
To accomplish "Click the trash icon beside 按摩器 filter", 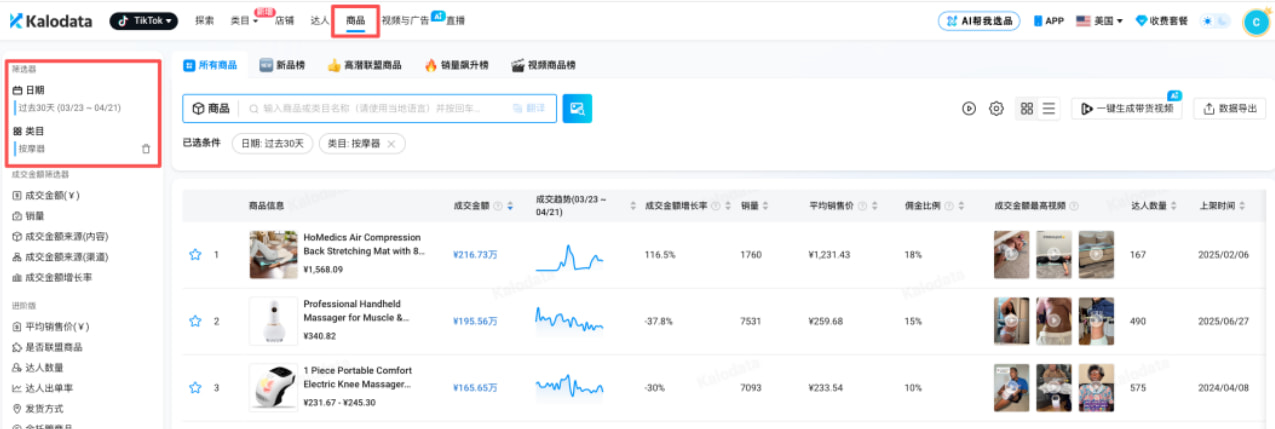I will [146, 148].
